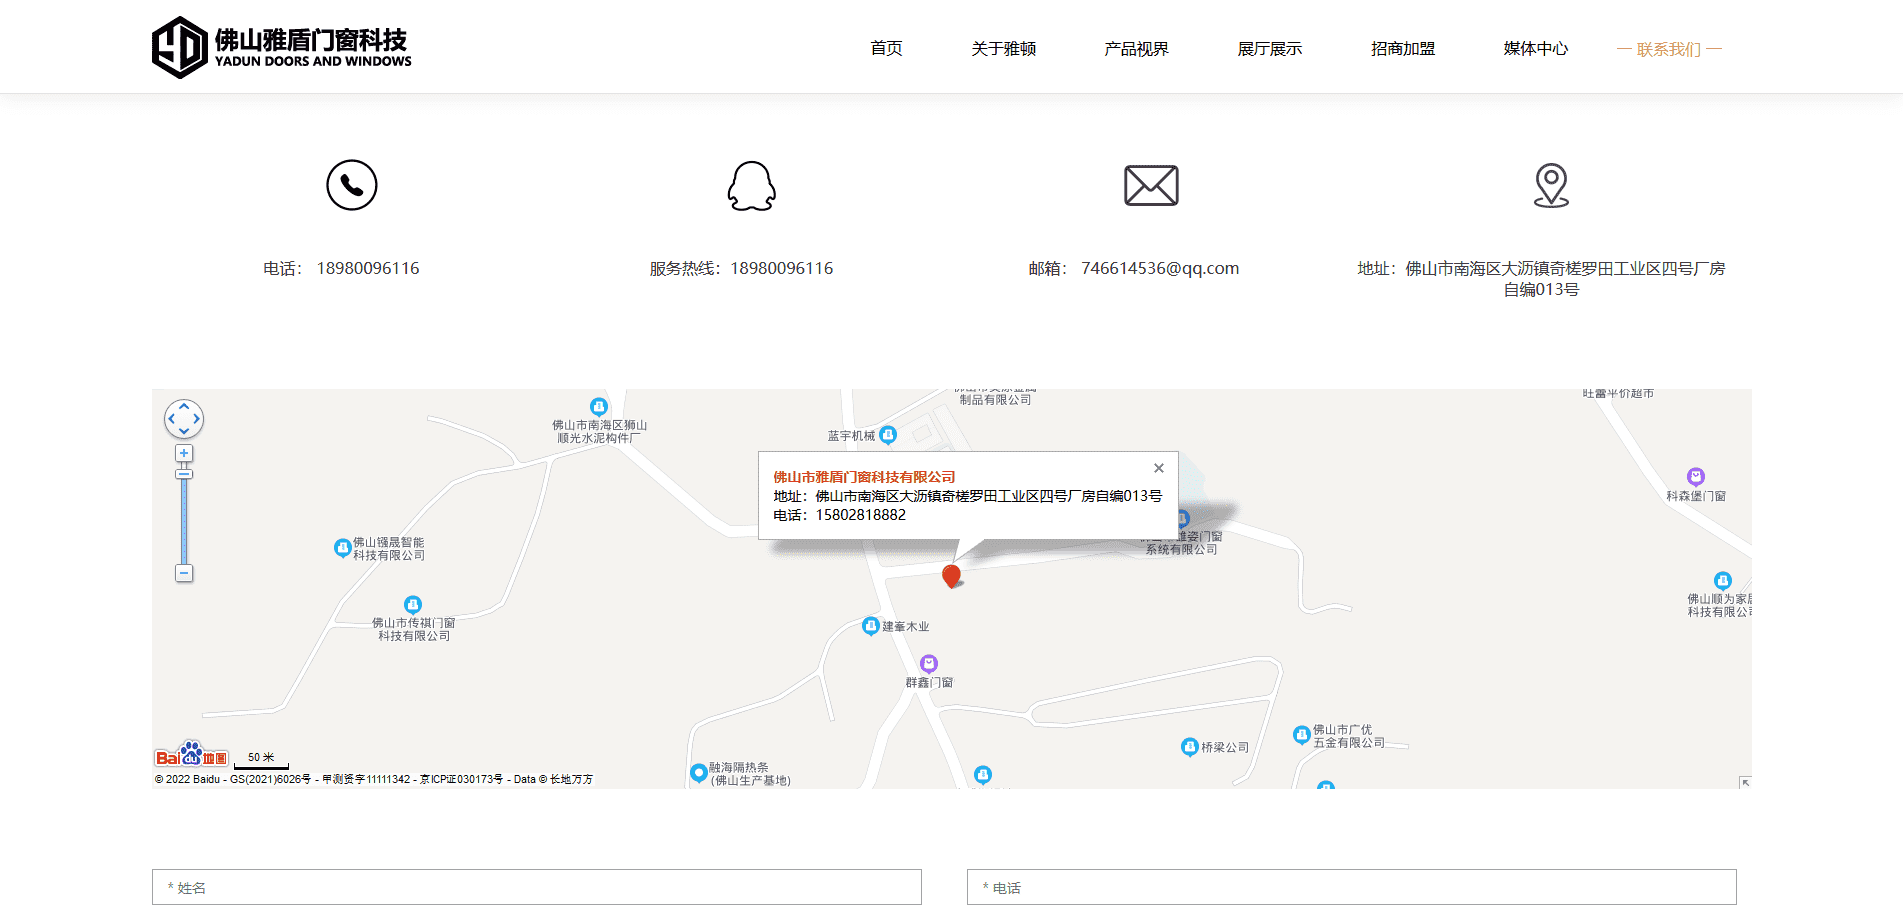
Task: Close the map info popup
Action: [x=1158, y=468]
